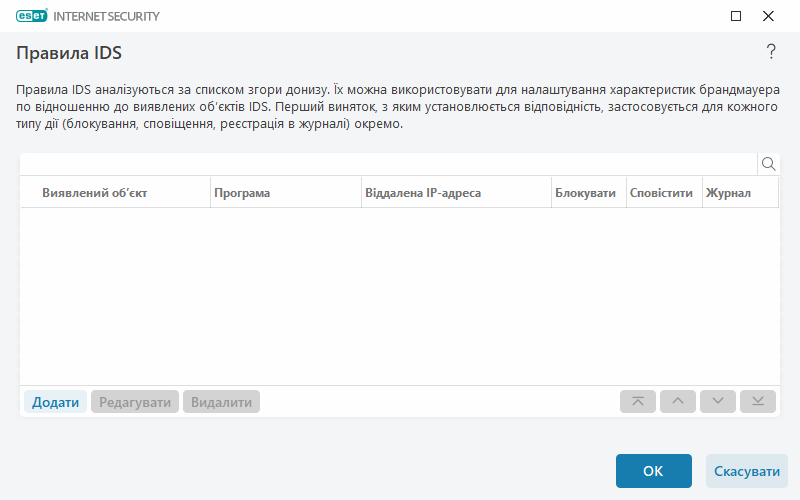The image size is (800, 500).
Task: Sort by Програма column header
Action: [286, 193]
